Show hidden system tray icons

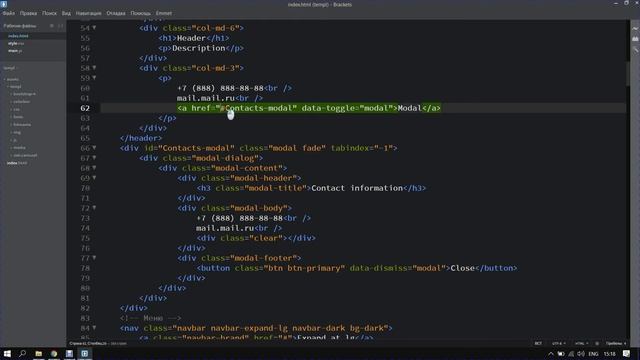tap(551, 354)
